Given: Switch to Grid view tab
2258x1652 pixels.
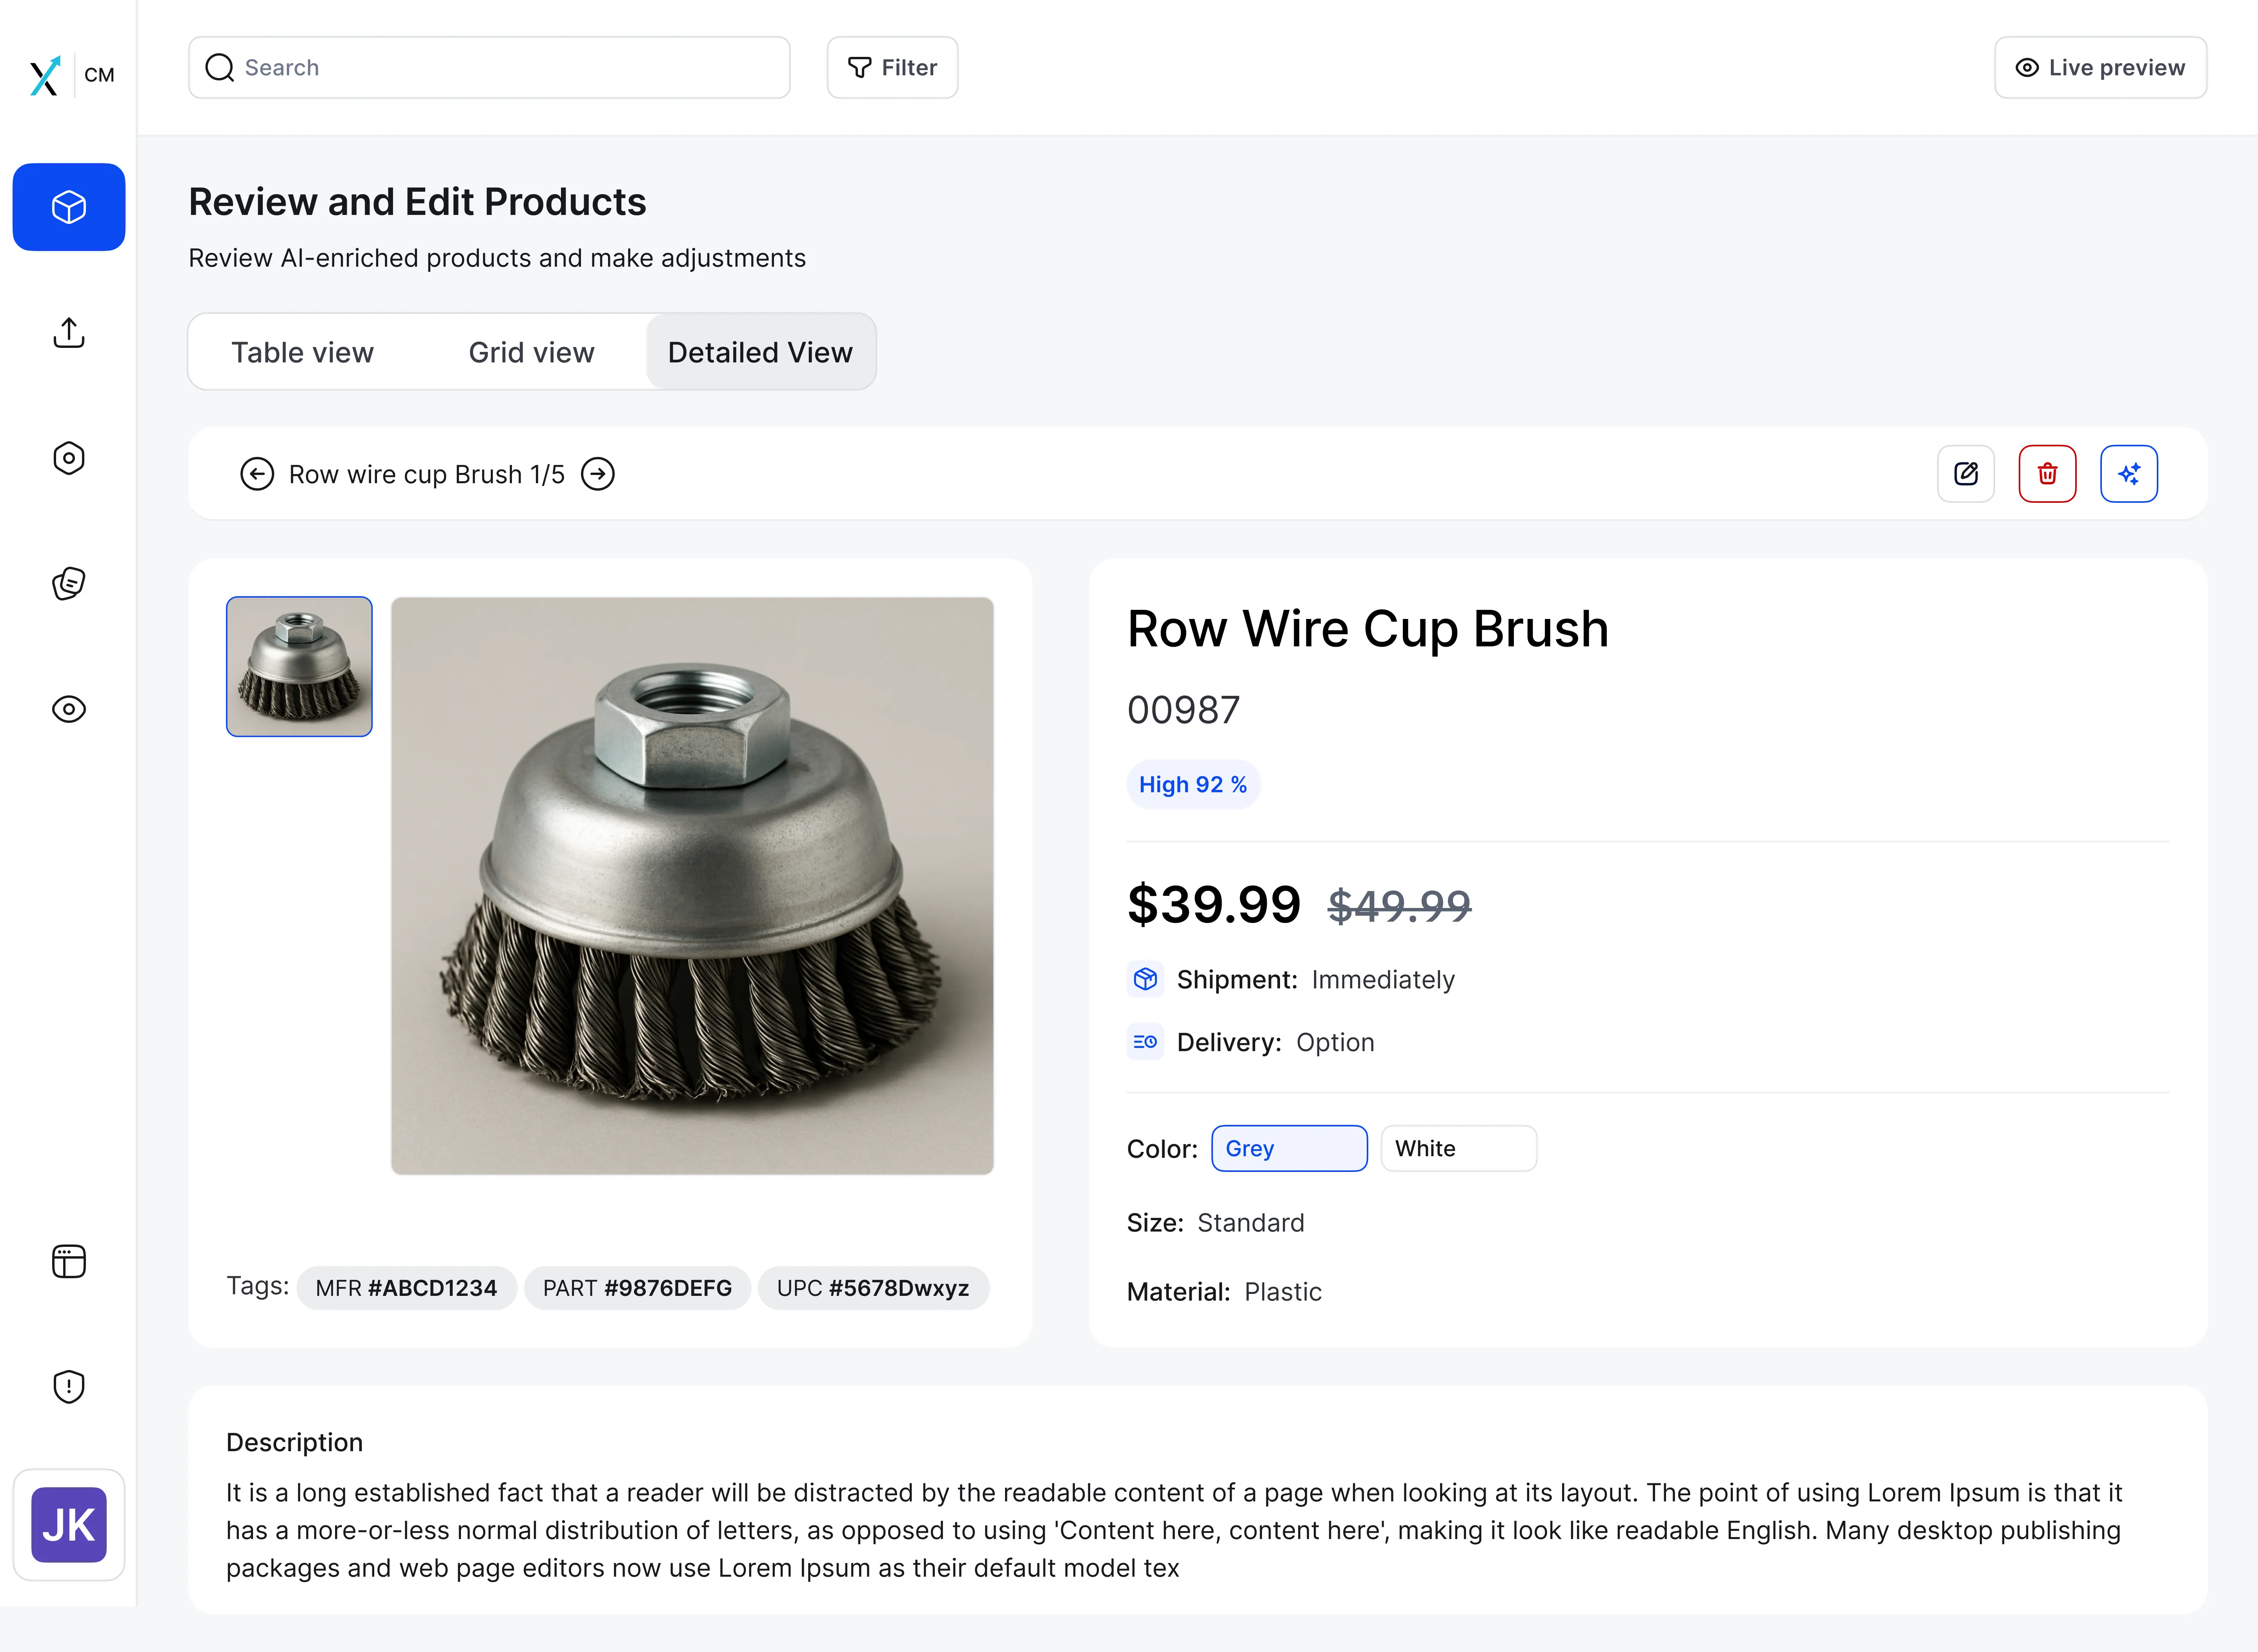Looking at the screenshot, I should (x=531, y=352).
